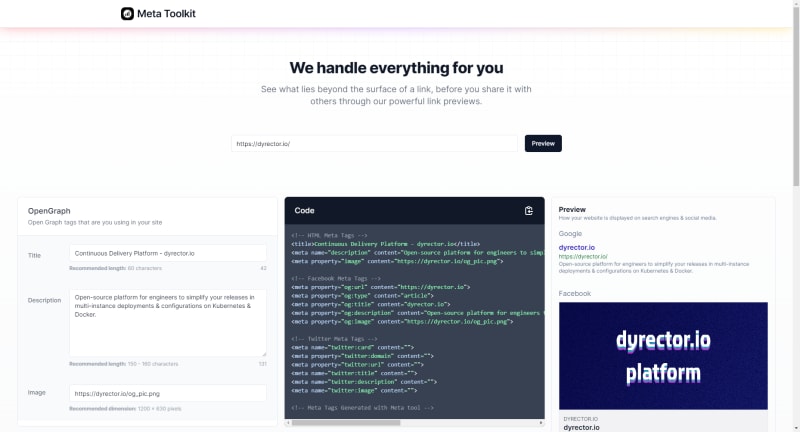Click the 'Code' panel heading
Viewport: 800px width, 432px height.
tap(304, 211)
